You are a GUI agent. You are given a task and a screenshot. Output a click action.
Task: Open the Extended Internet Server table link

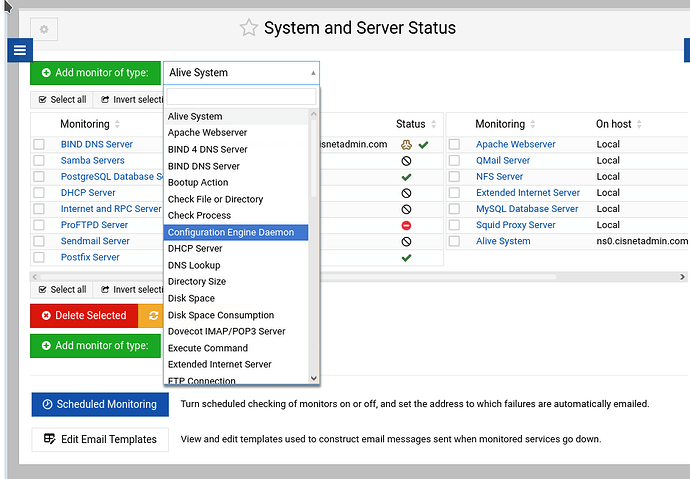coord(528,193)
